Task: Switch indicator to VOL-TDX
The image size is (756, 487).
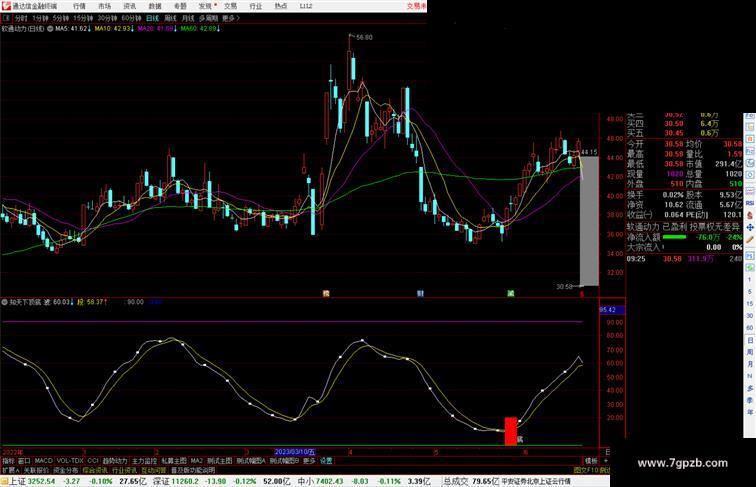Action: click(x=70, y=461)
